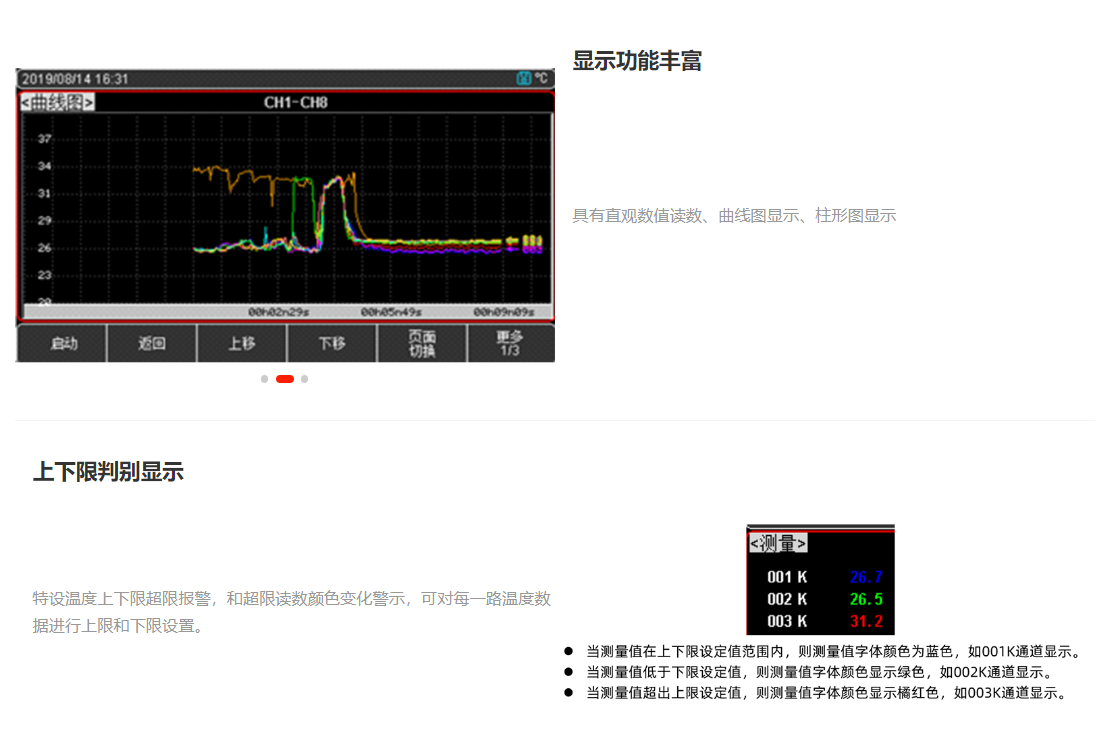Screen dimensions: 1097x736
Task: Click the 显示功能丰富 heading
Action: (637, 61)
